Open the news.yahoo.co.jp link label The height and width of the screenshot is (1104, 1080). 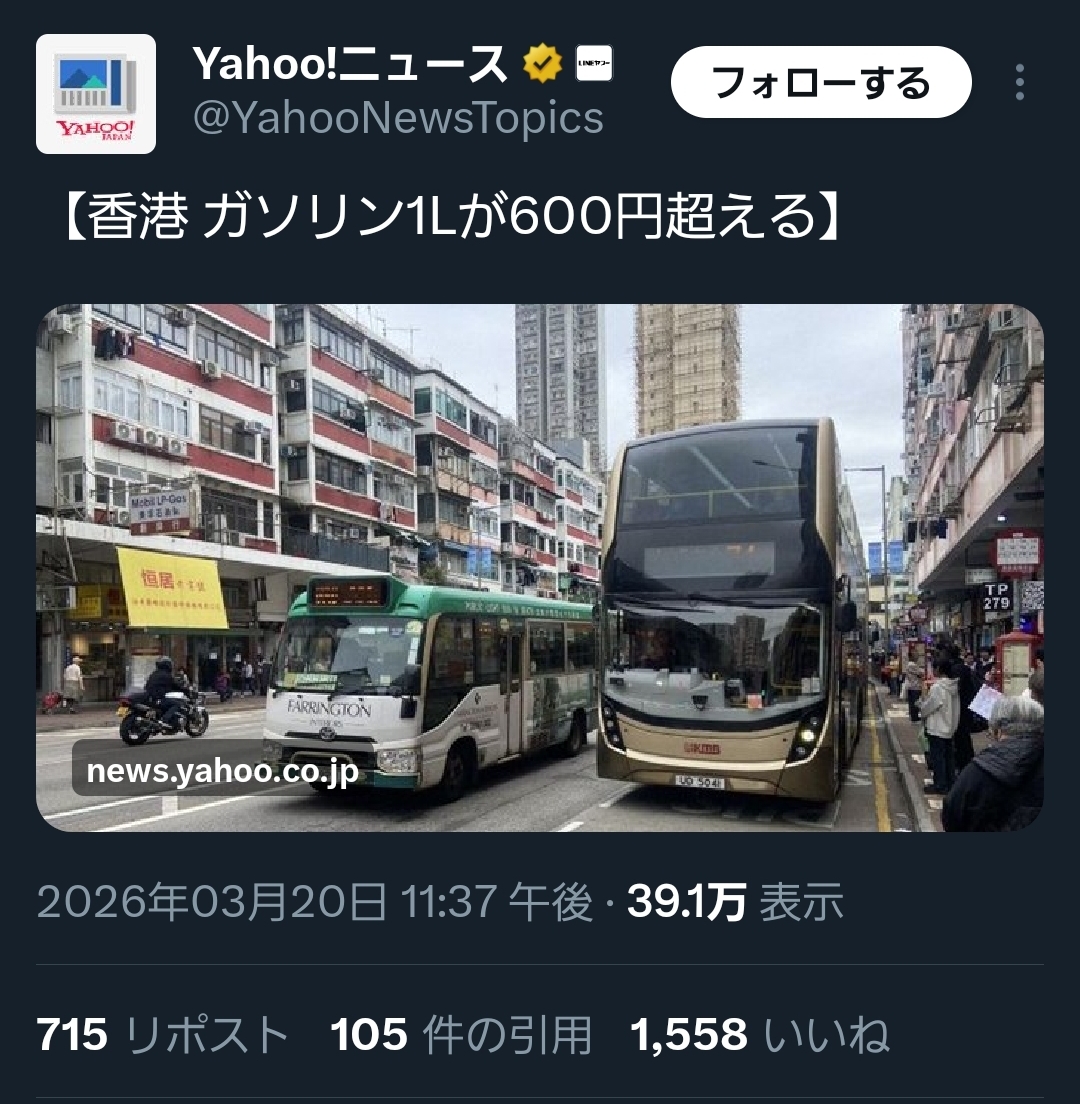coord(222,772)
